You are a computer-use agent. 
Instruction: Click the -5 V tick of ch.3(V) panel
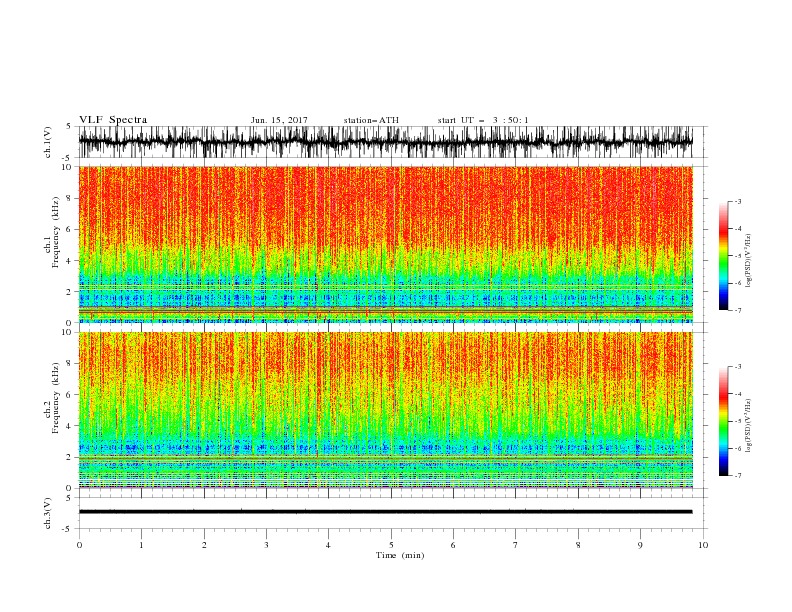tap(68, 529)
